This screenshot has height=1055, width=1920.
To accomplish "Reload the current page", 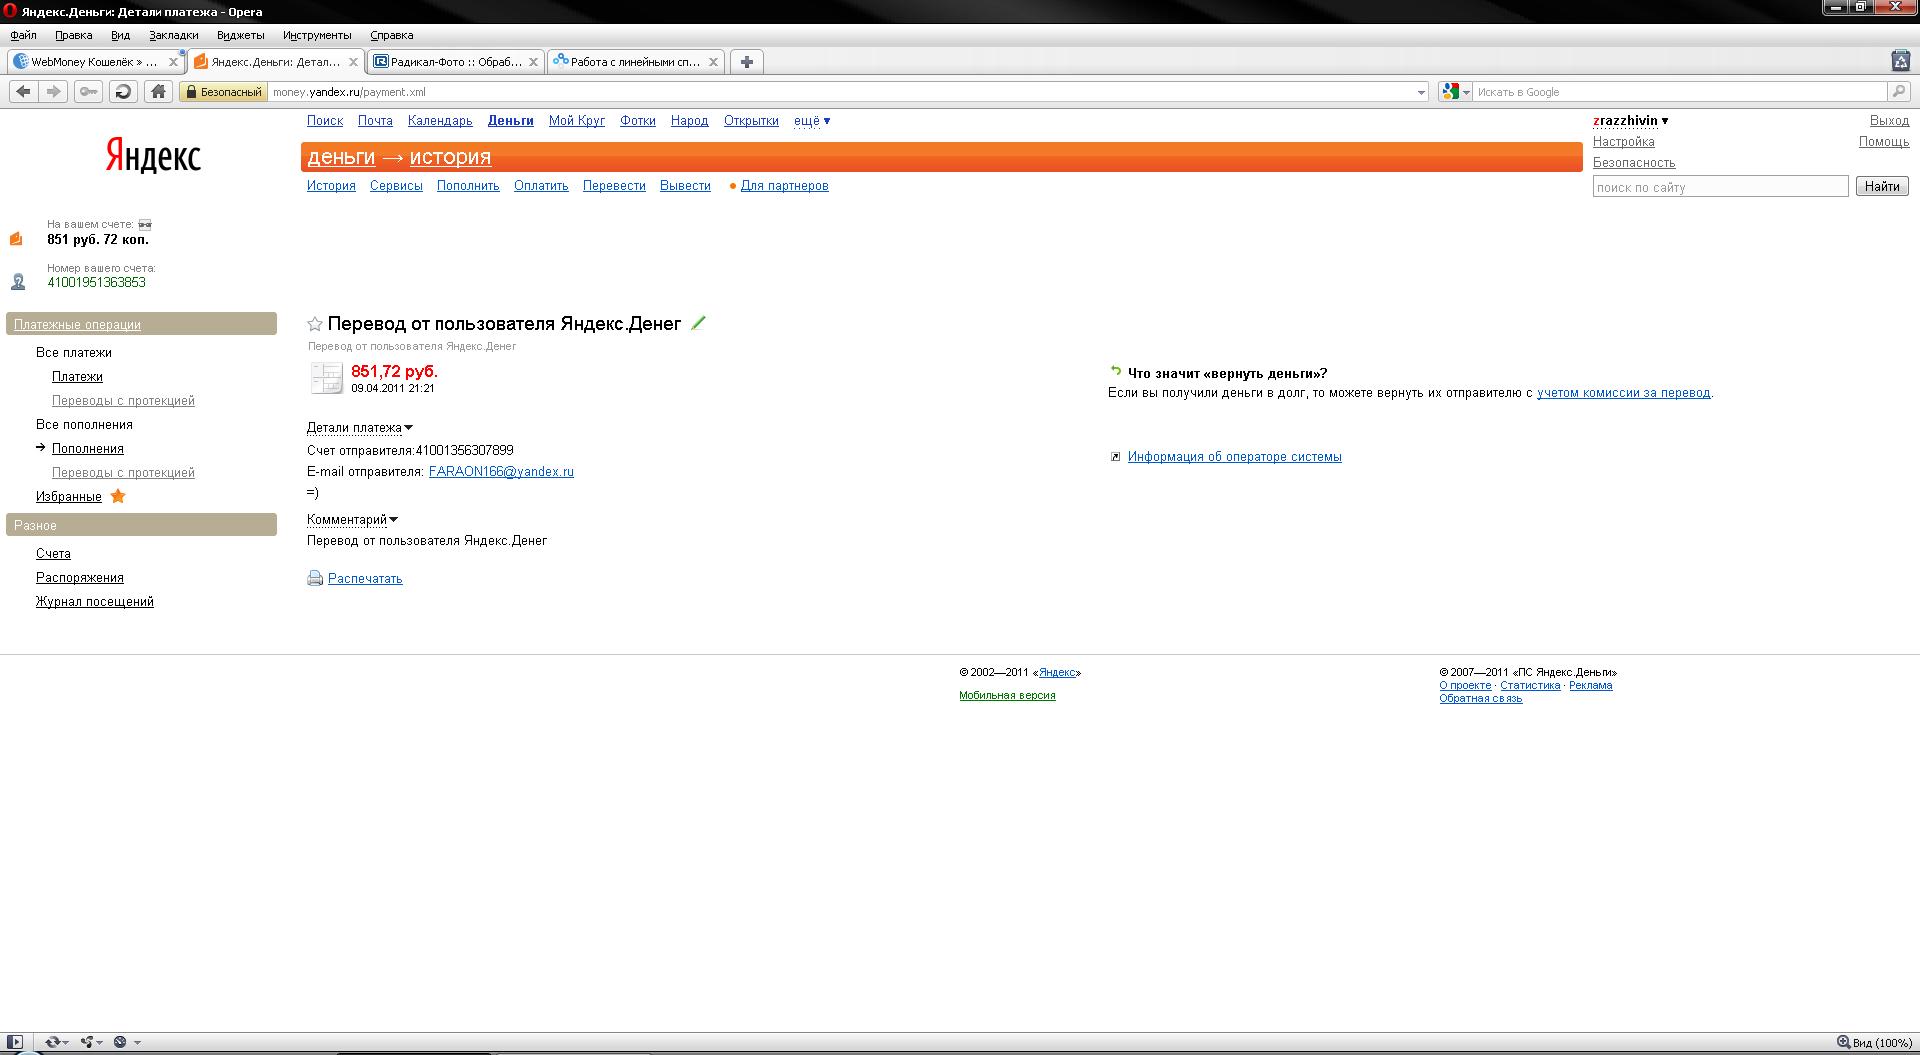I will tap(123, 92).
